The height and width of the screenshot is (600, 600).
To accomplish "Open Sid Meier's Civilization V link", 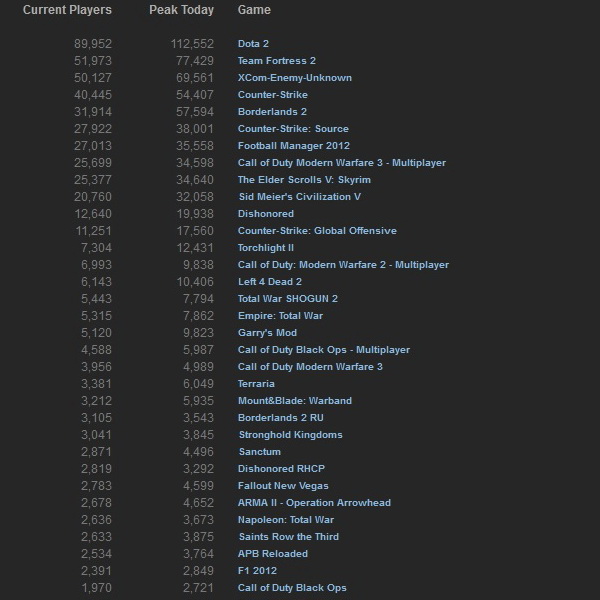I will tap(299, 197).
